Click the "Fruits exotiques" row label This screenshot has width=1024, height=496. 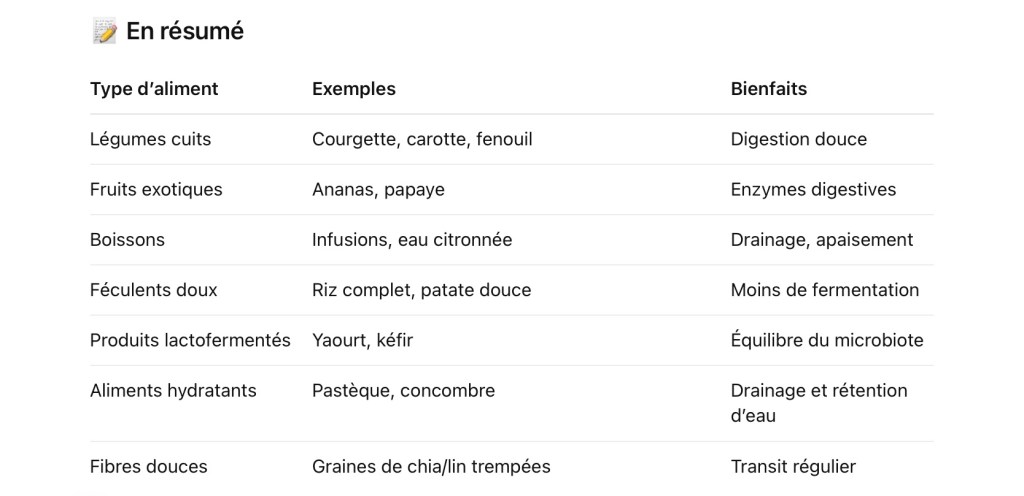[x=156, y=189]
